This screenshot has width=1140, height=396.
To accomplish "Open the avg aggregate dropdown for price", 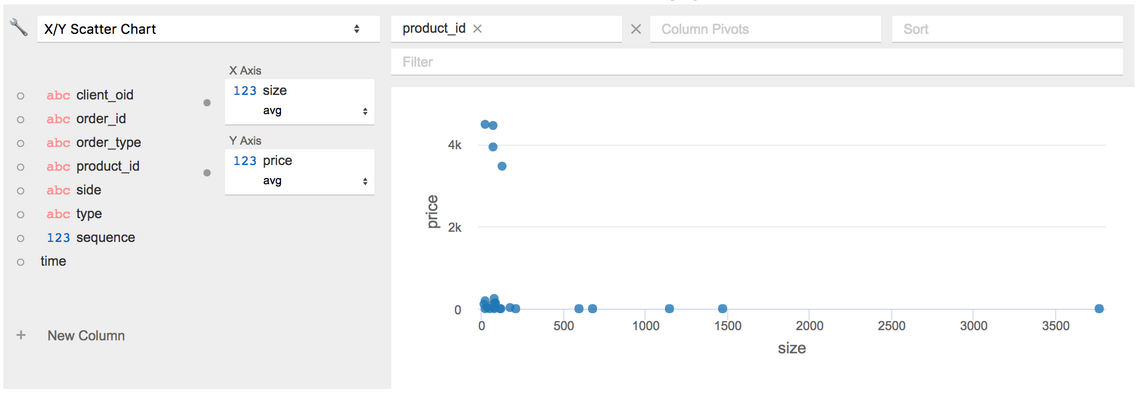I will 315,181.
